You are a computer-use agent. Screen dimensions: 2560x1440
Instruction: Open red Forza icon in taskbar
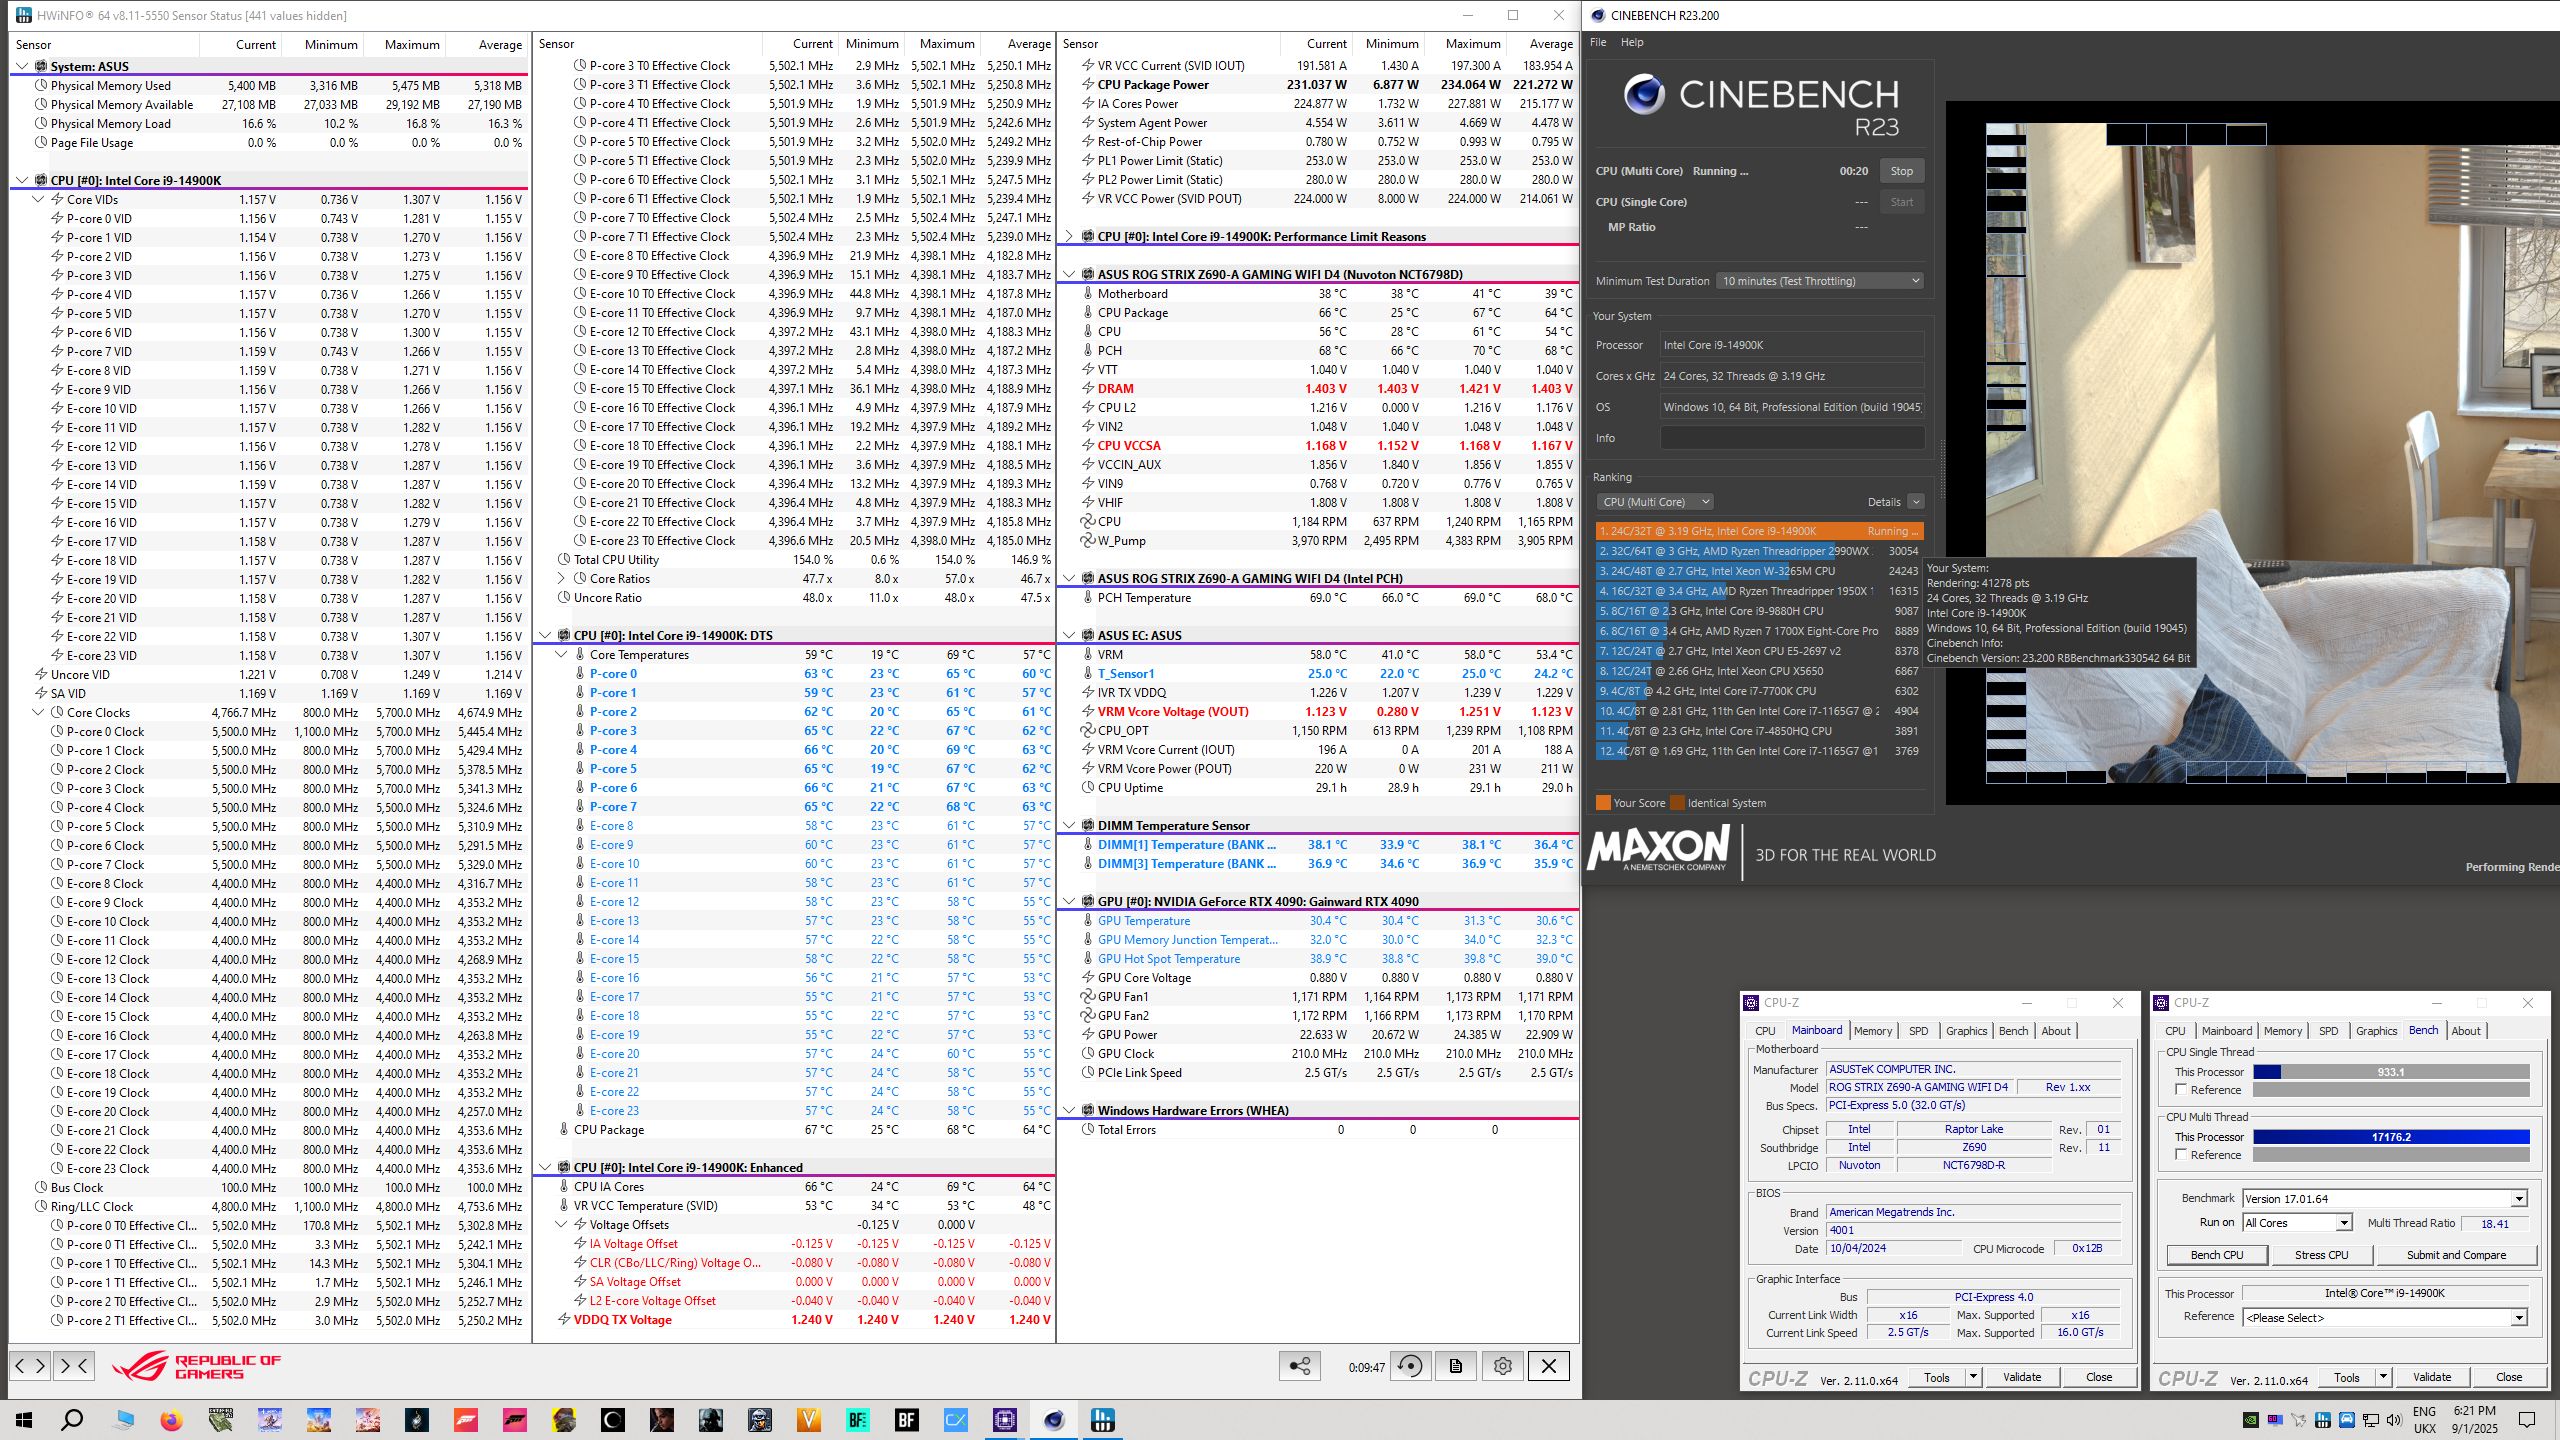(466, 1419)
